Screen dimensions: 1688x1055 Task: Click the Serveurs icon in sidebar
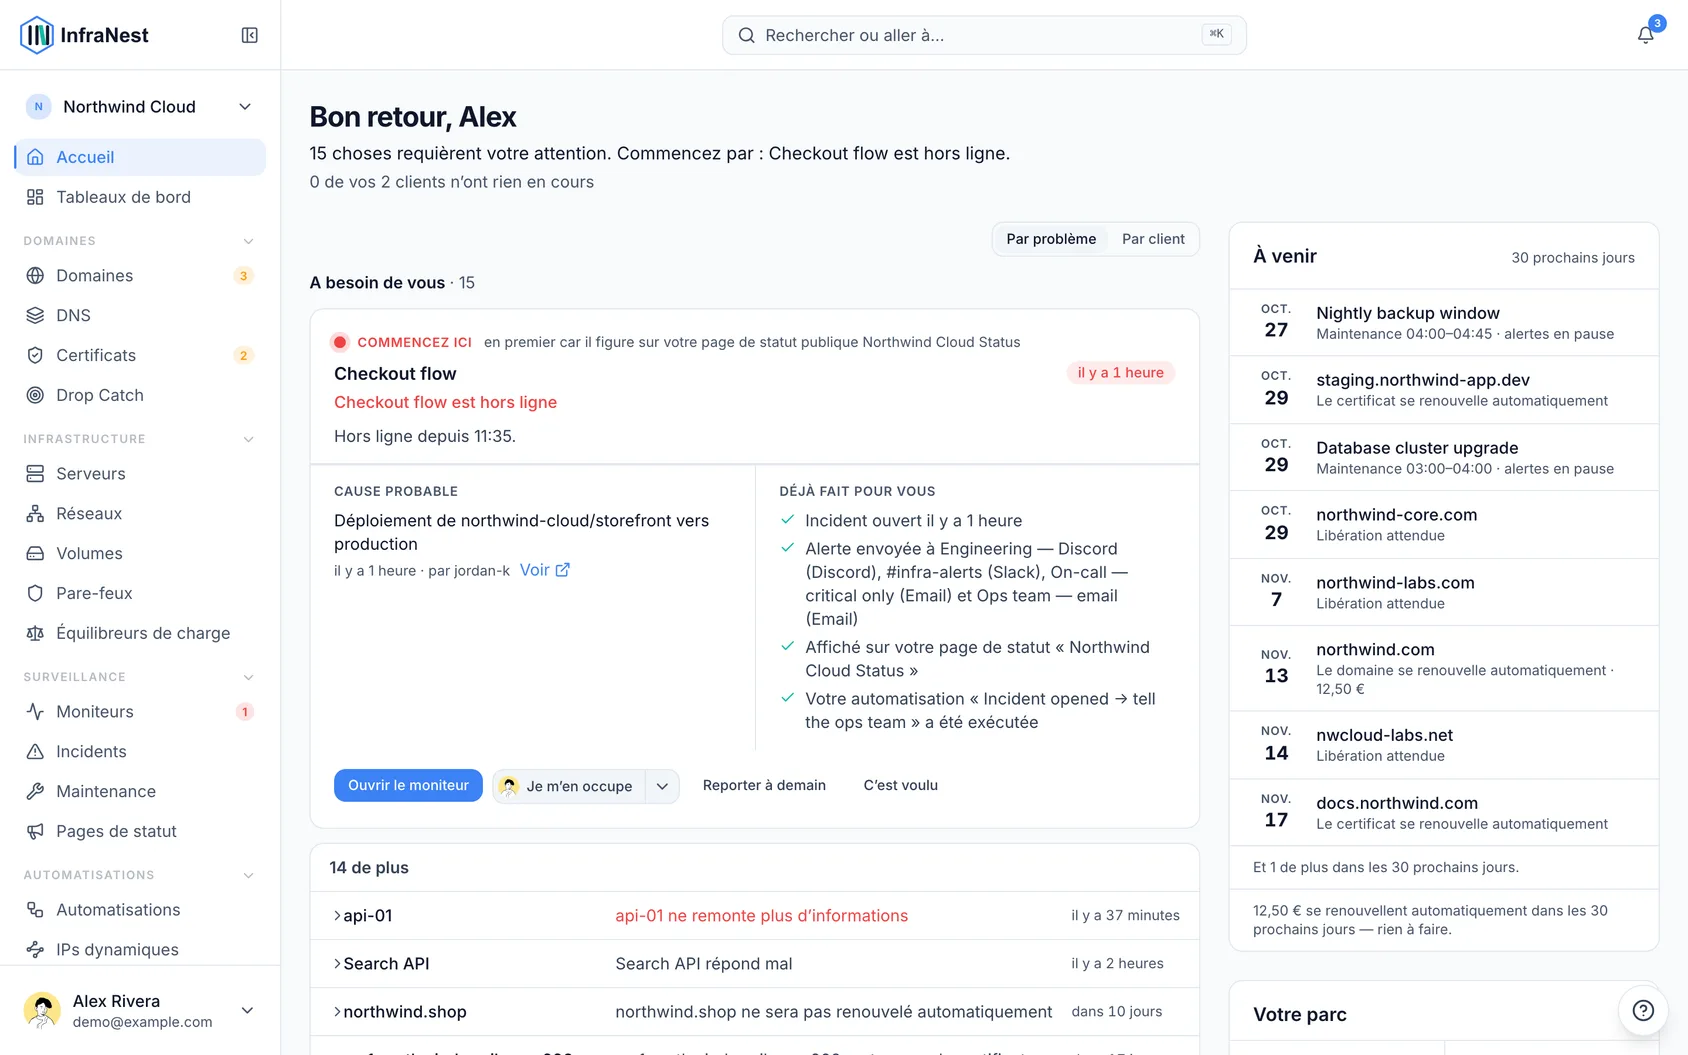(35, 473)
